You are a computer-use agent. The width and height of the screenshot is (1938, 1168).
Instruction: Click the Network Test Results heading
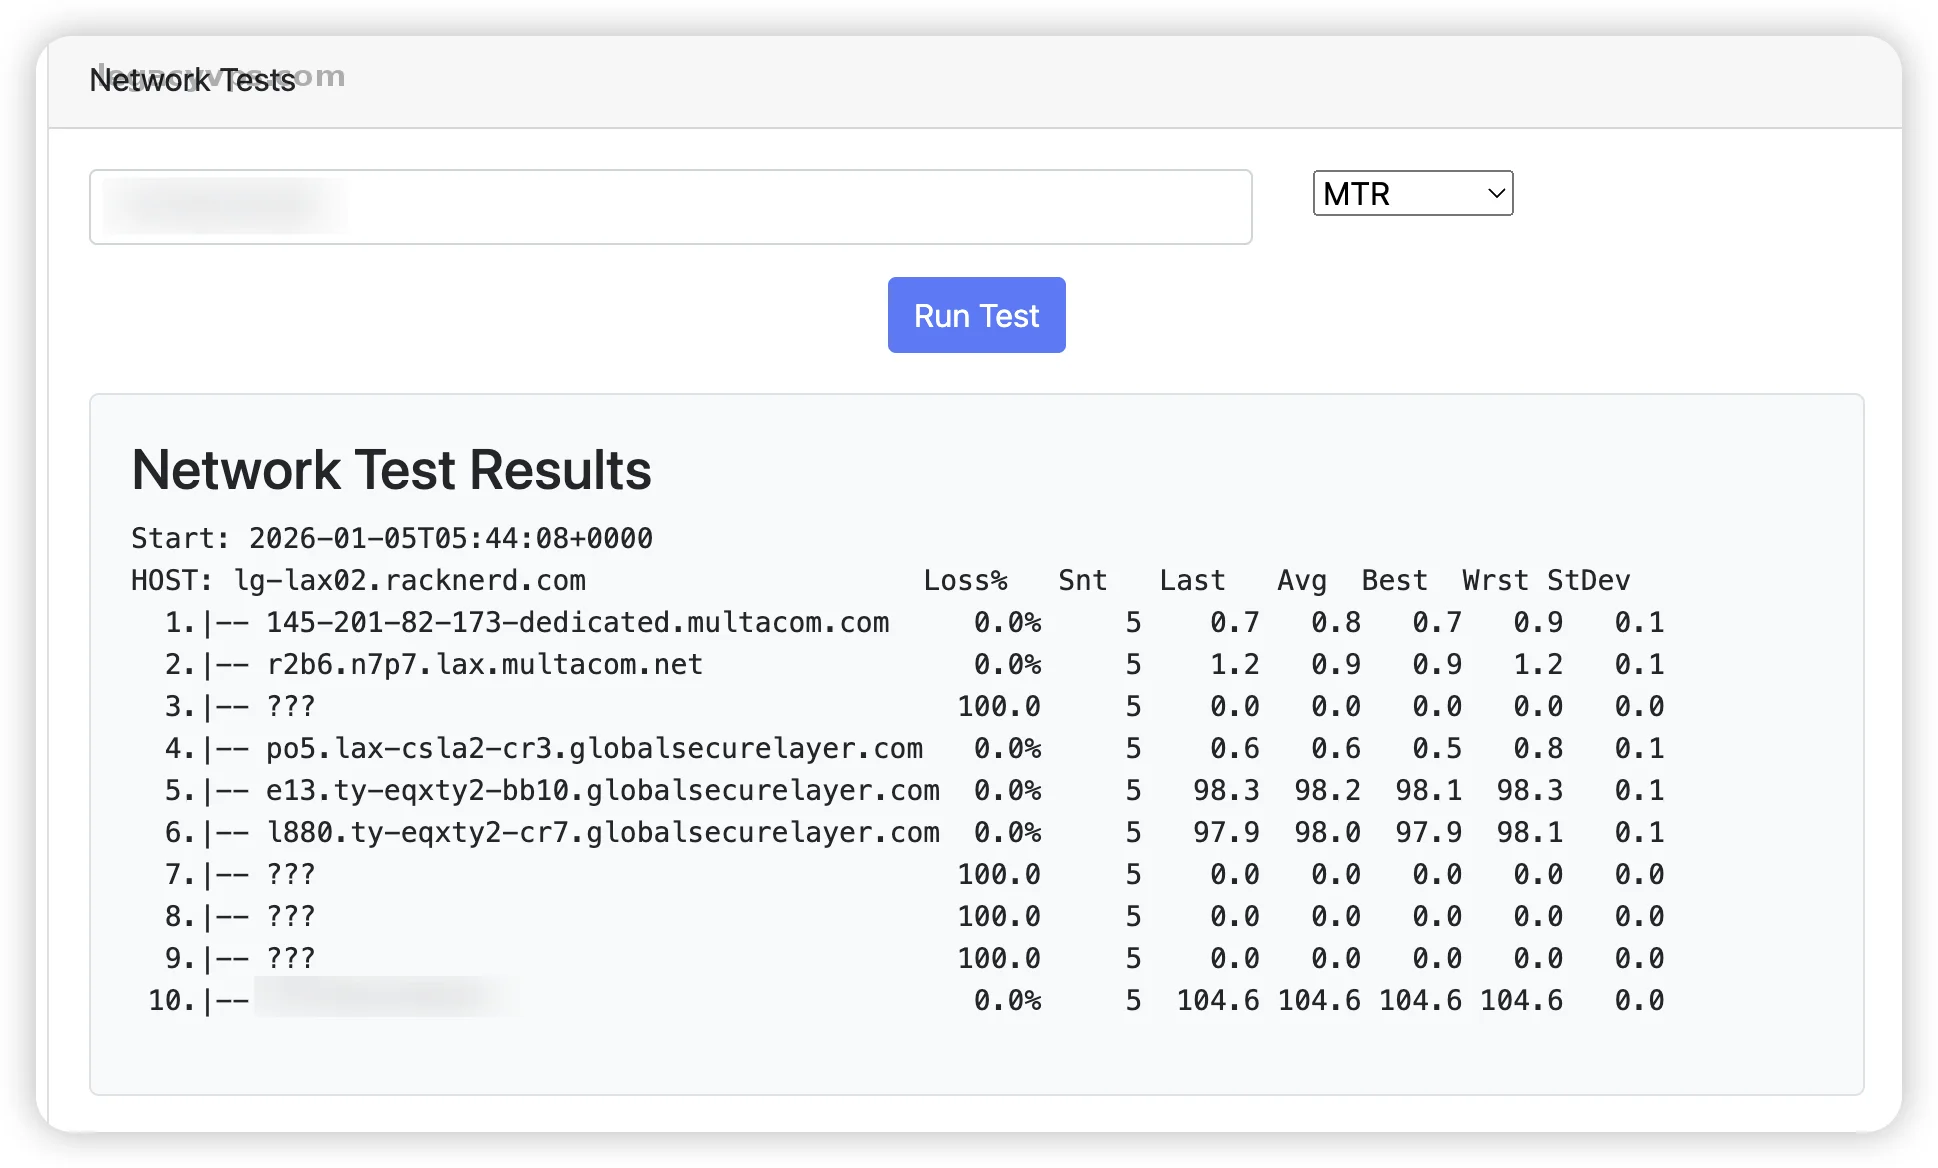pyautogui.click(x=391, y=470)
